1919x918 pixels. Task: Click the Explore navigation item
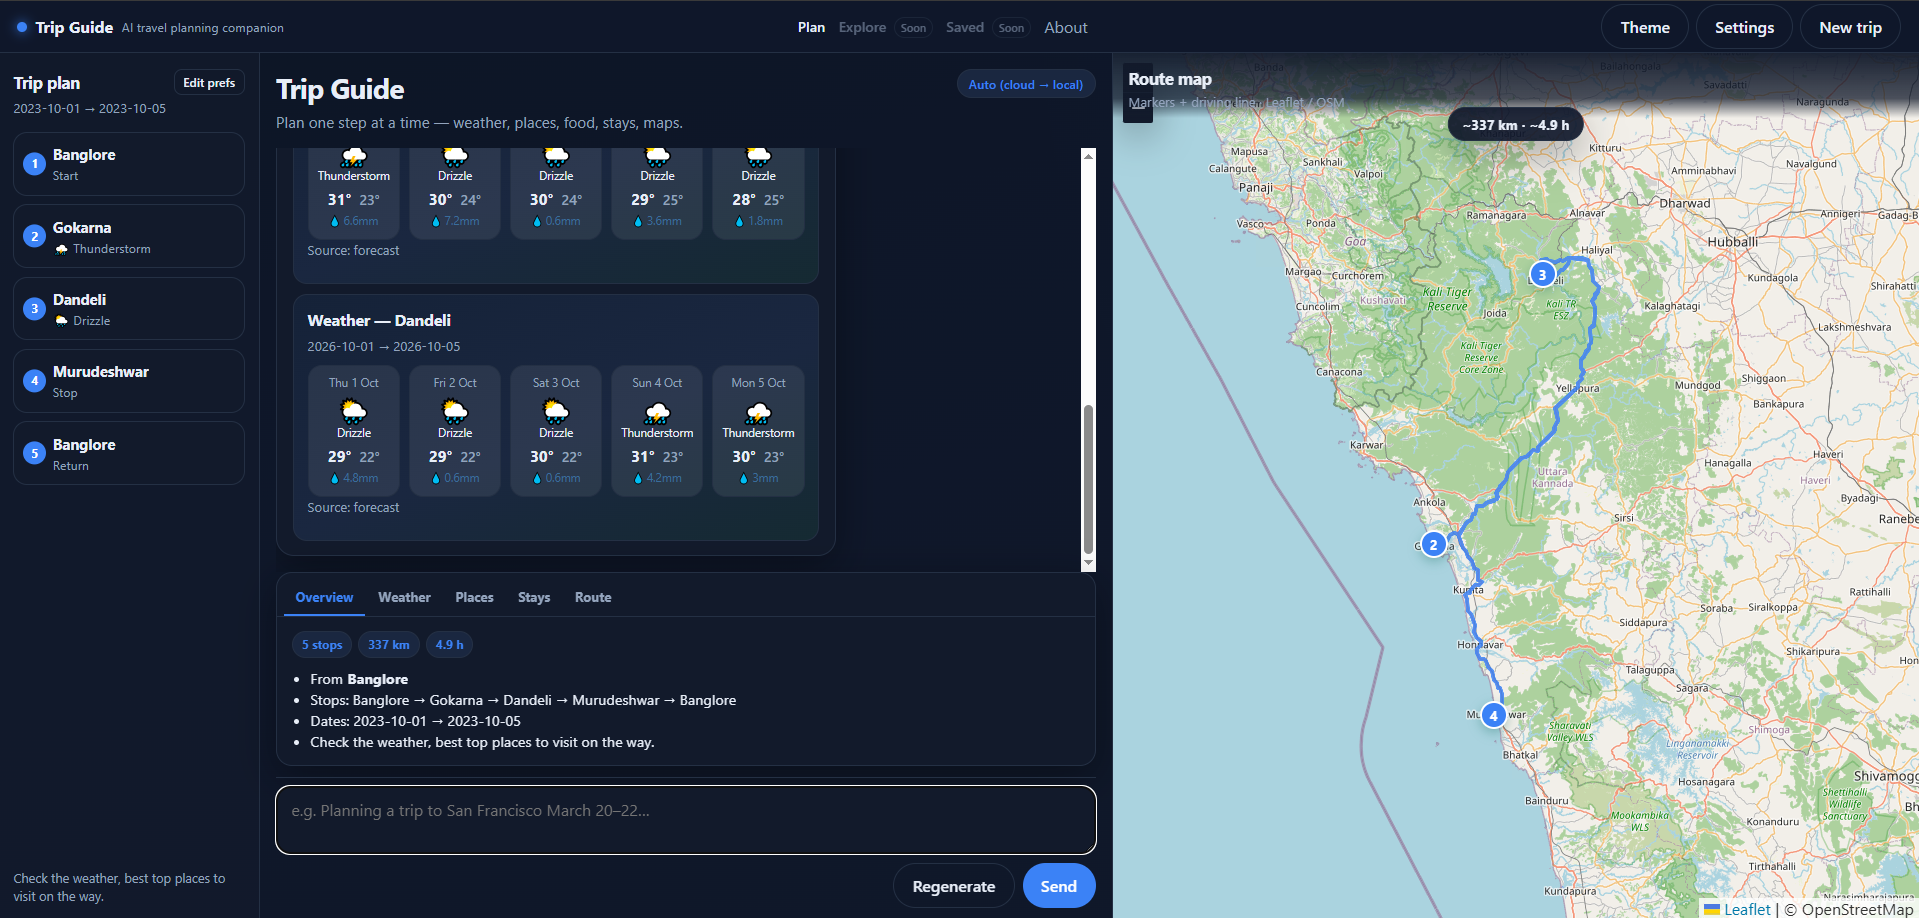(862, 27)
